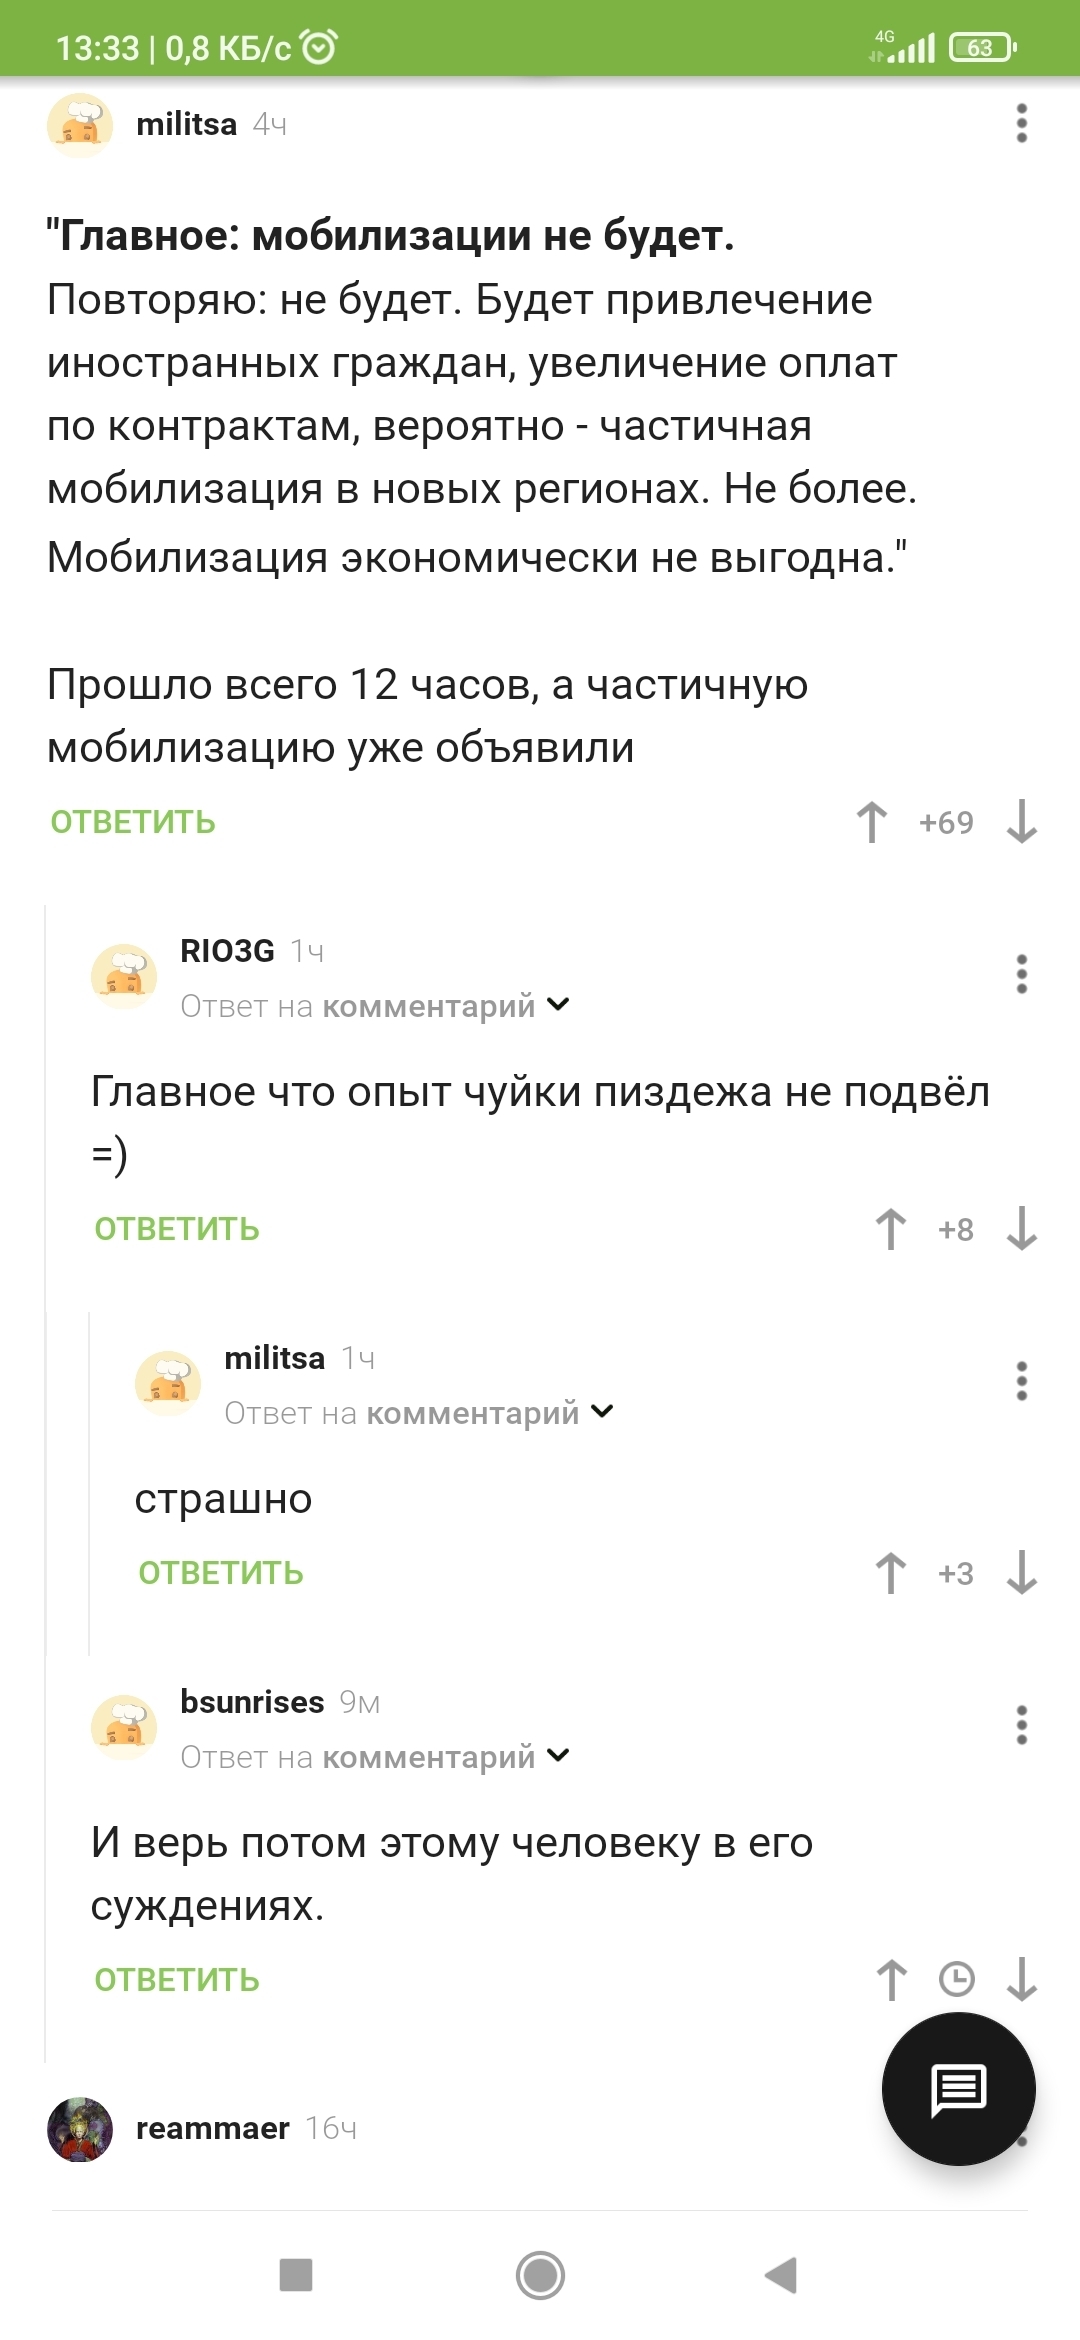Screen dimensions: 1080x2340
Task: Reply to bsunrises's comment via ОТВЕТИТЬ
Action: click(177, 1980)
